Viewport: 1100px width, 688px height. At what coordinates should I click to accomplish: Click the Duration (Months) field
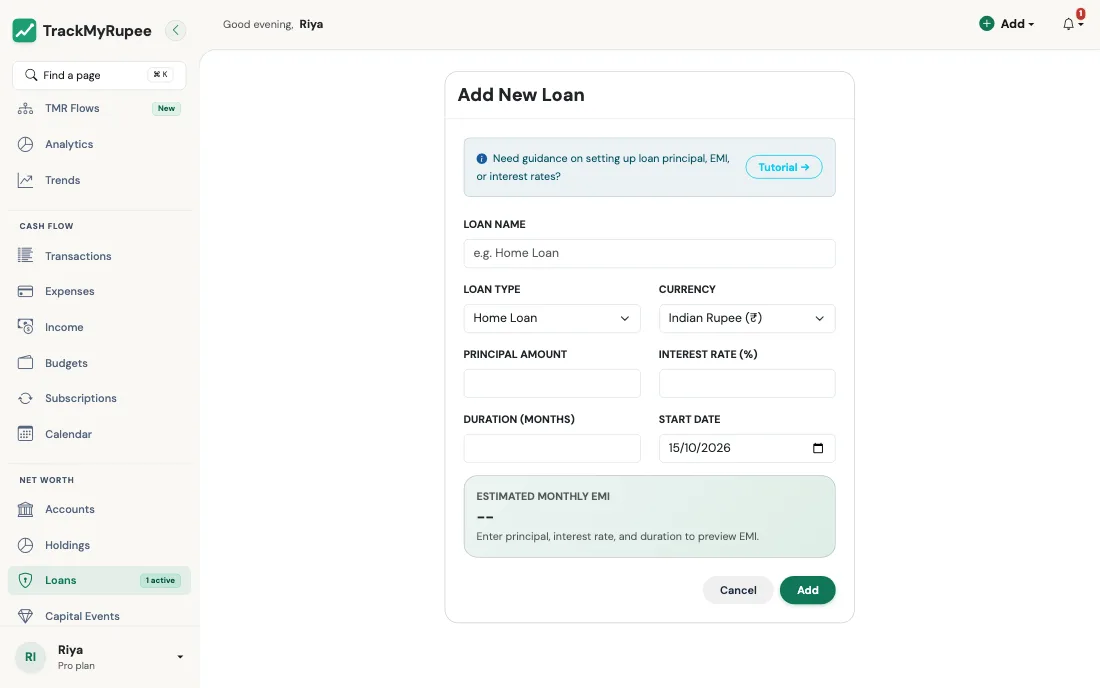pyautogui.click(x=551, y=448)
